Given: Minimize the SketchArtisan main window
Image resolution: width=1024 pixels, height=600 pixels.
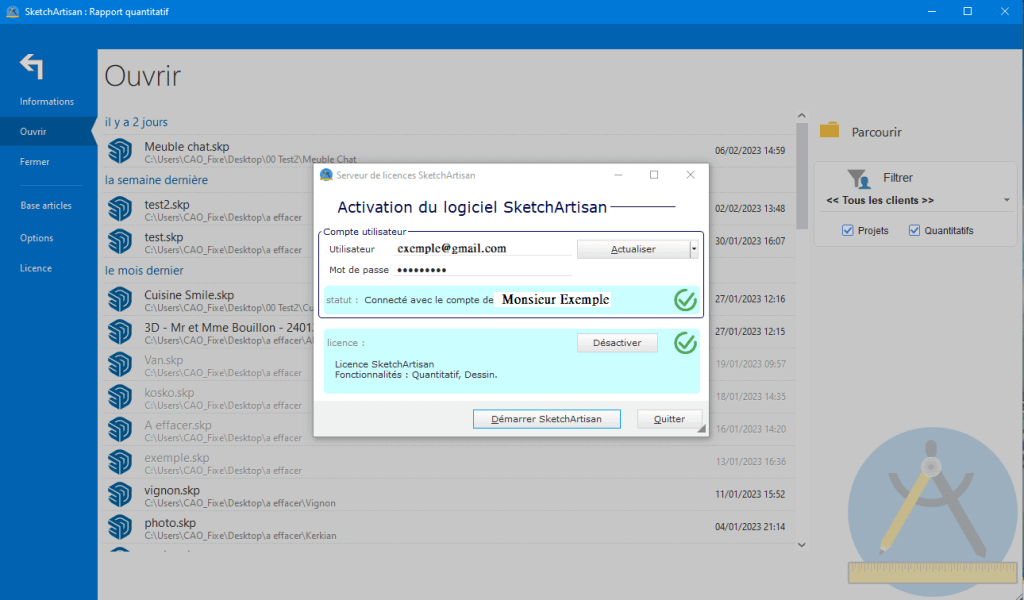Looking at the screenshot, I should 931,12.
